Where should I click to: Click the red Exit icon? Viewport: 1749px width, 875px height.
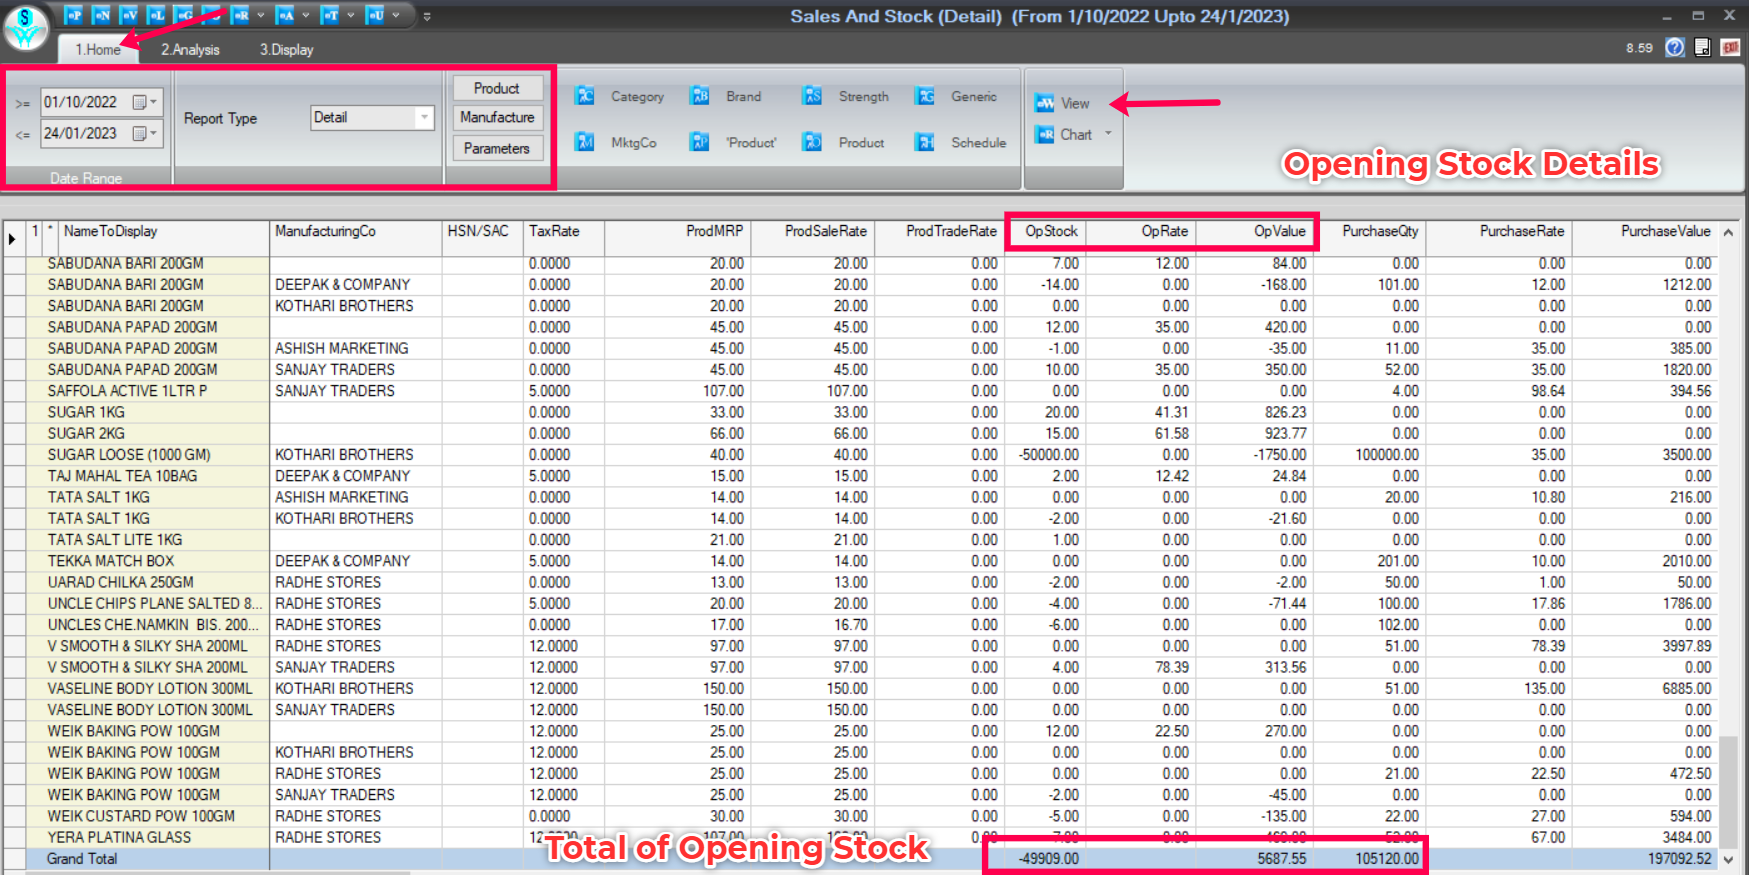point(1730,48)
